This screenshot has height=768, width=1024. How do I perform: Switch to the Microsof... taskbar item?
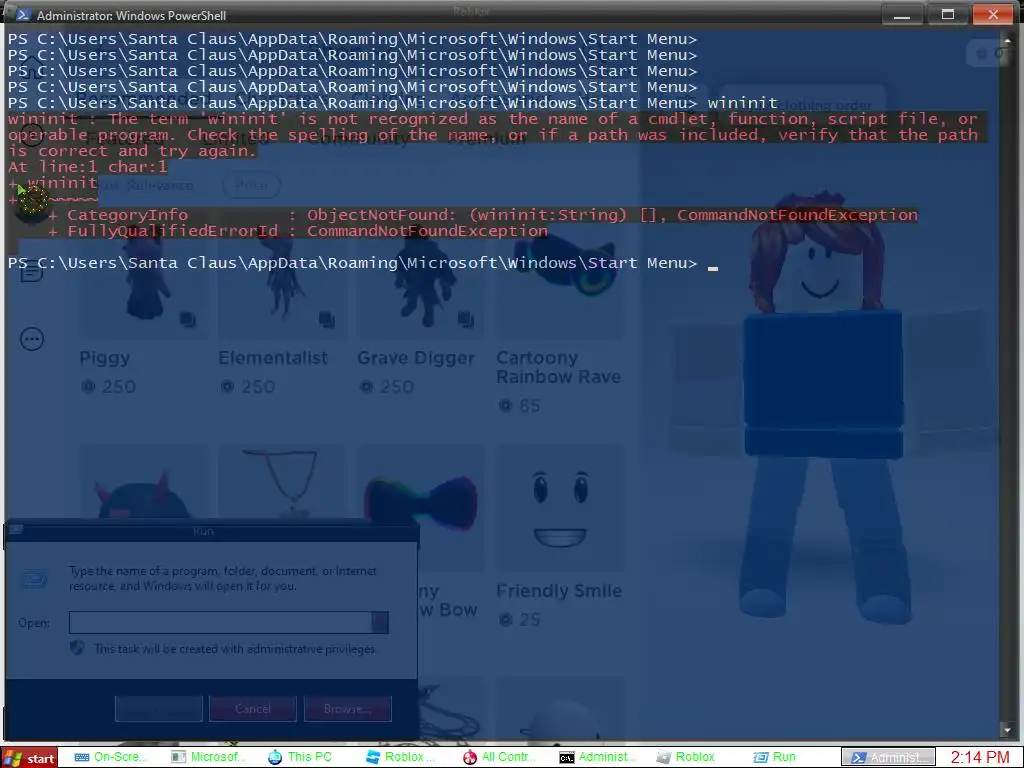coord(207,757)
